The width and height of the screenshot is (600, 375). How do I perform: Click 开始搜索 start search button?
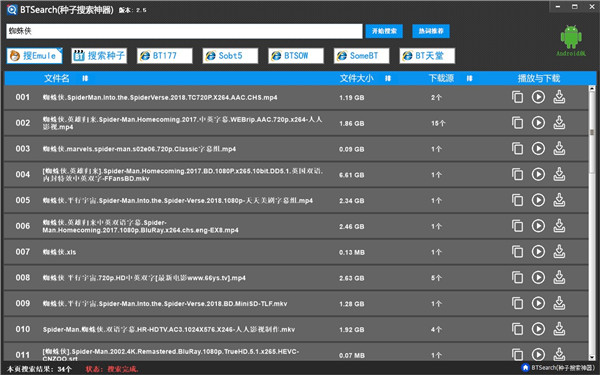(384, 31)
